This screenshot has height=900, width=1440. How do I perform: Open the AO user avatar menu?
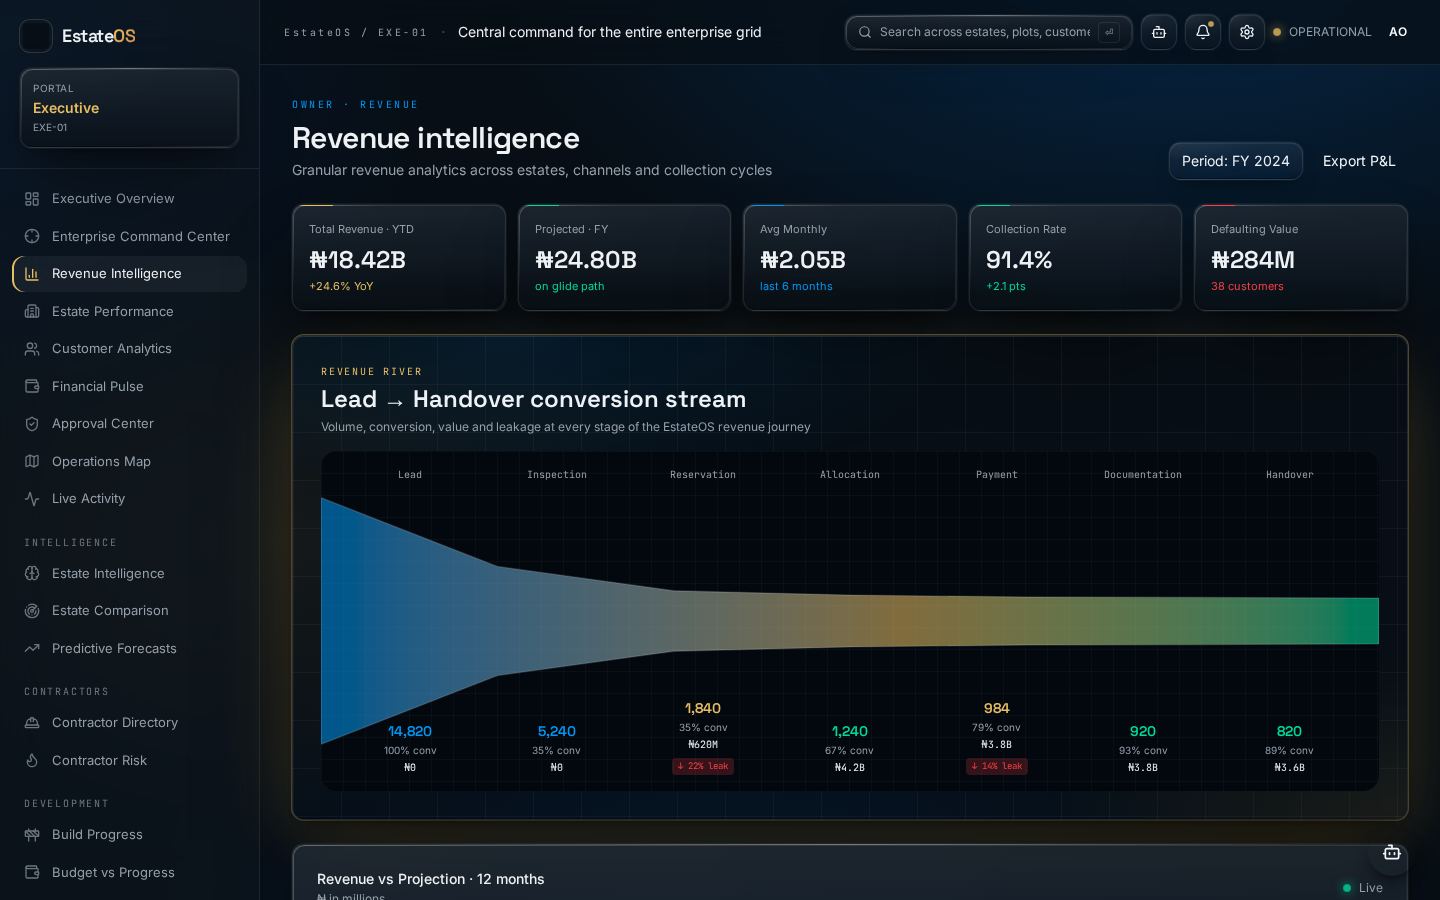coord(1398,32)
